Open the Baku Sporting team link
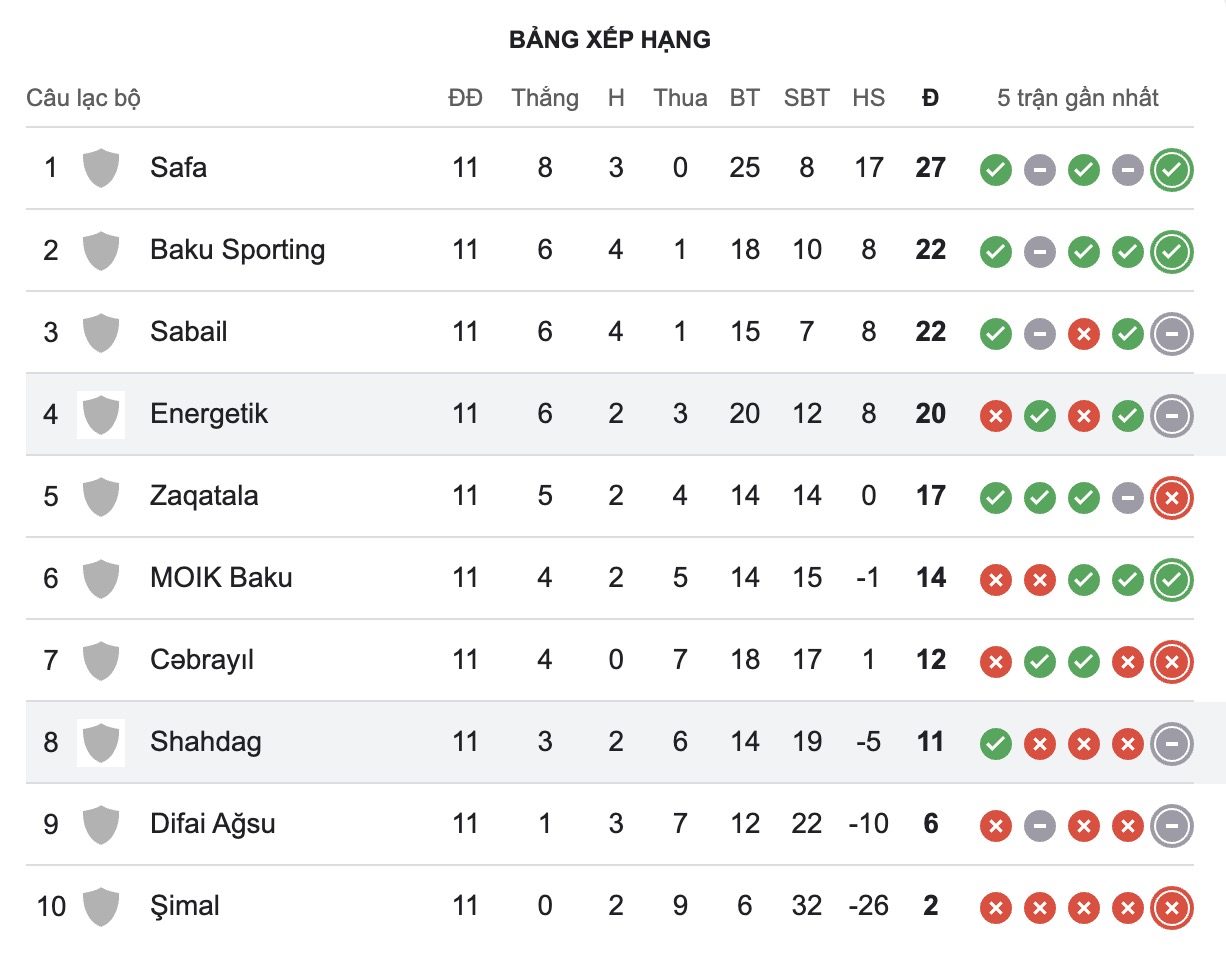 point(237,249)
